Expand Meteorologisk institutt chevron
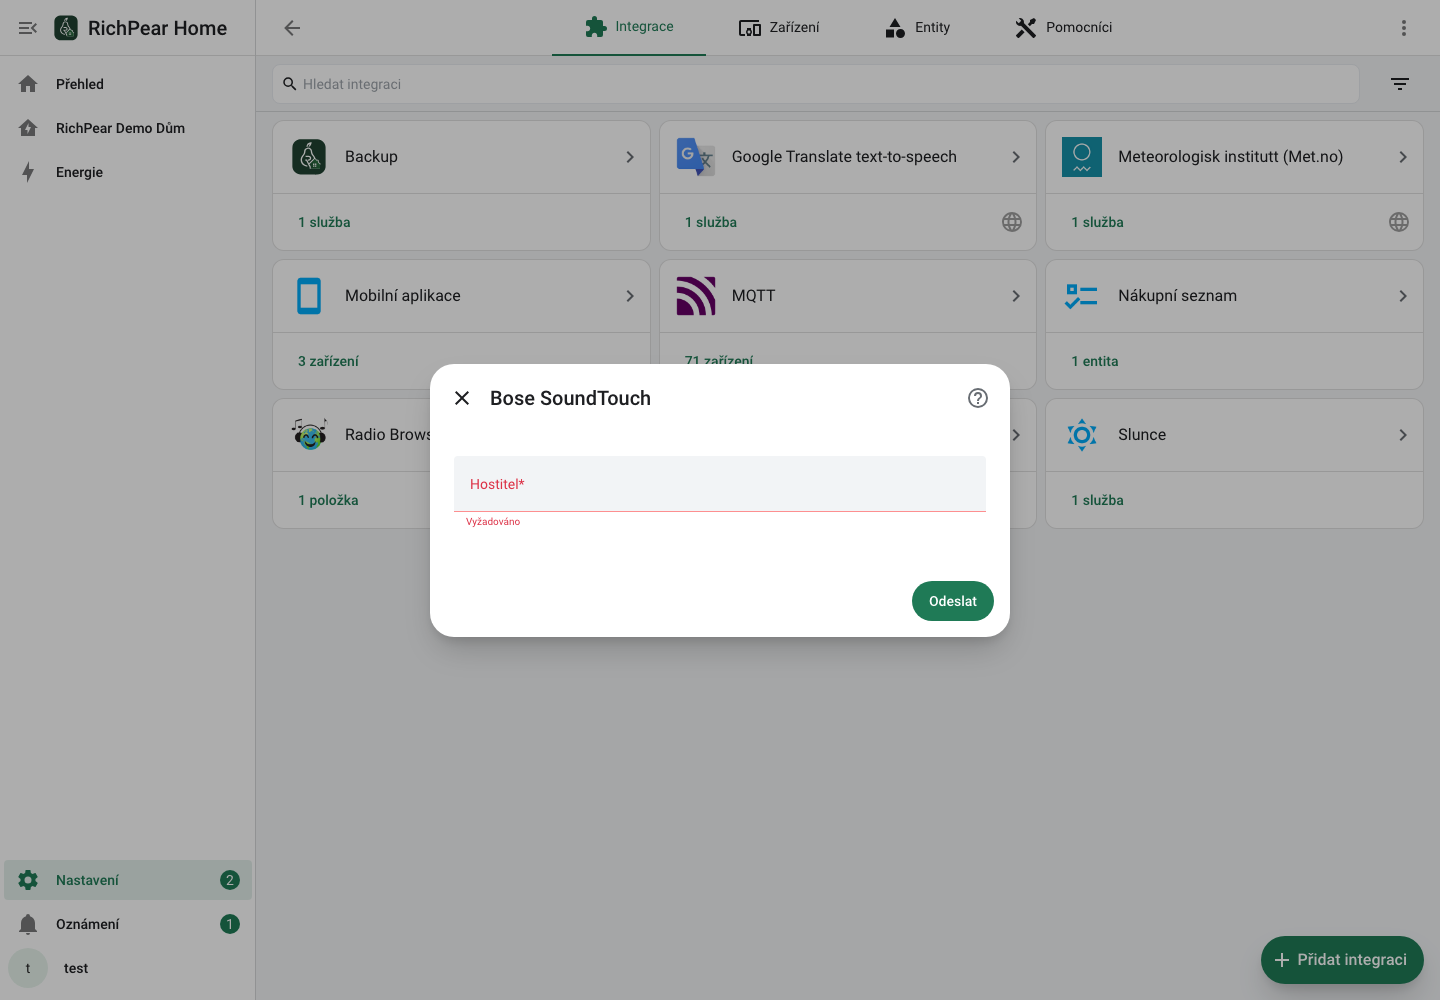The image size is (1440, 1000). (1403, 157)
